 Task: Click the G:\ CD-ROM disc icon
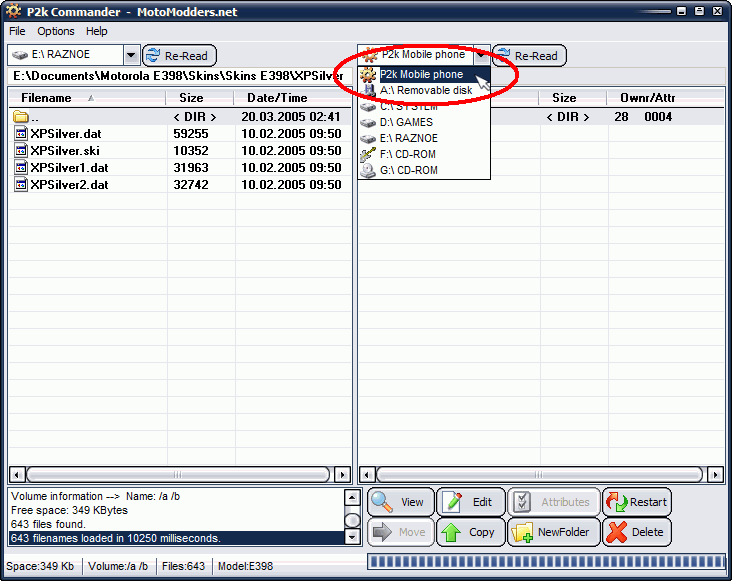point(368,171)
